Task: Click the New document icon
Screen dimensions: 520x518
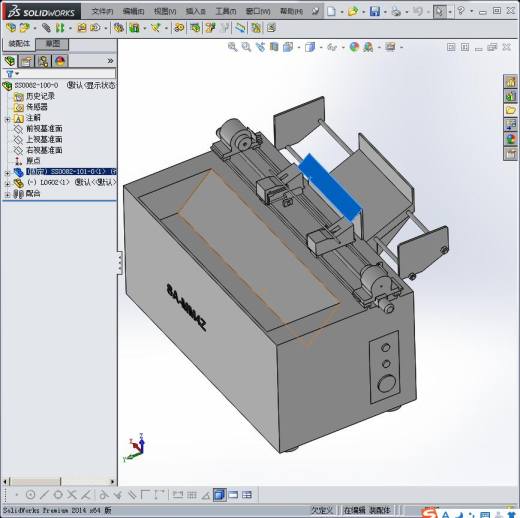Action: tap(331, 11)
